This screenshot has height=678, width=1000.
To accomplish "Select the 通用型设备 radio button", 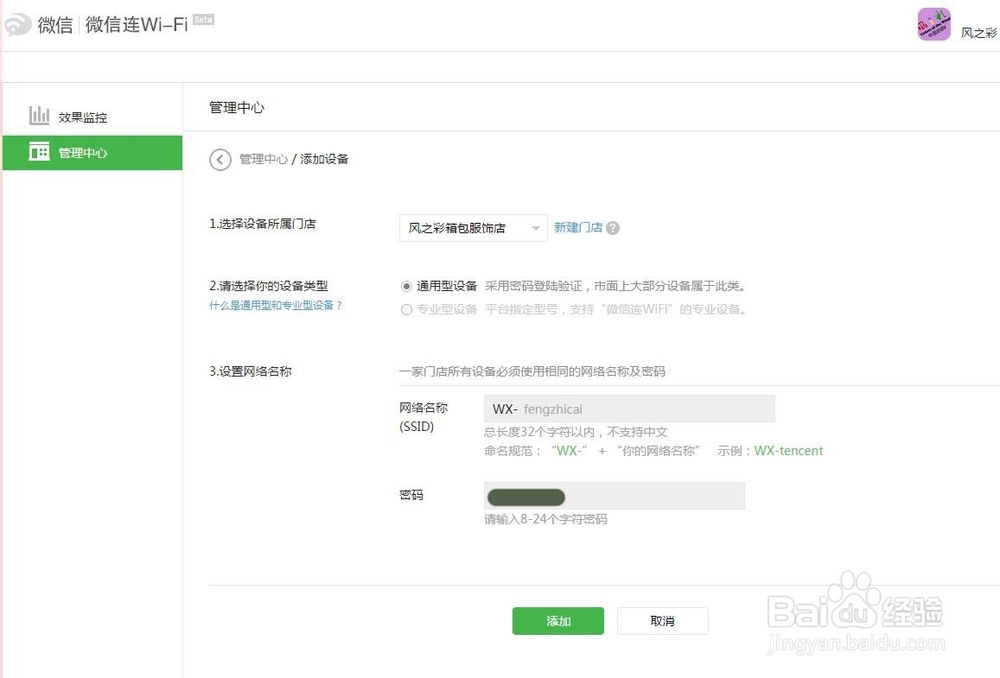I will 406,285.
